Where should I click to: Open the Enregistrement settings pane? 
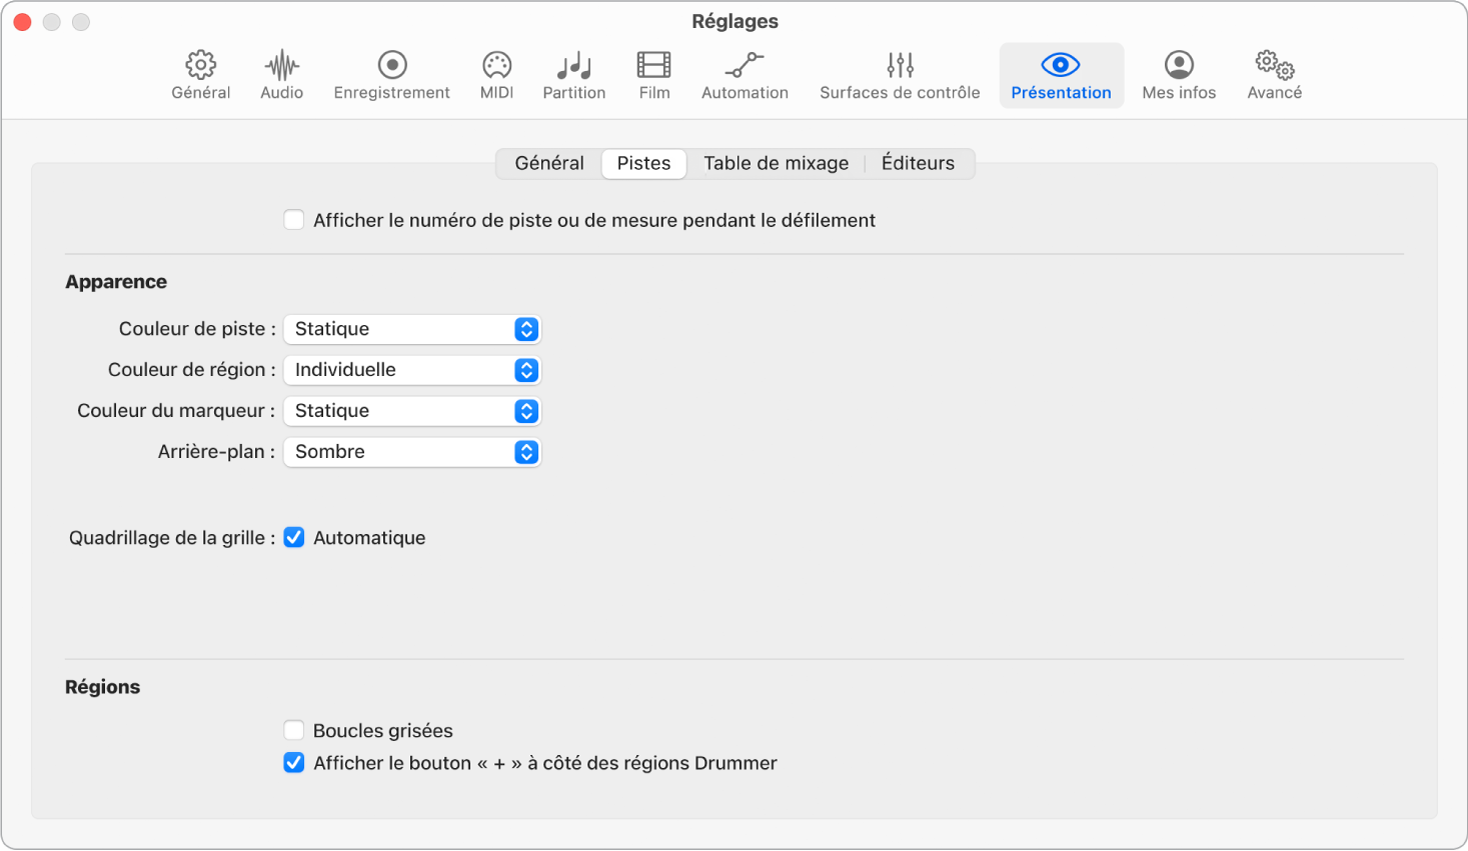[x=392, y=75]
